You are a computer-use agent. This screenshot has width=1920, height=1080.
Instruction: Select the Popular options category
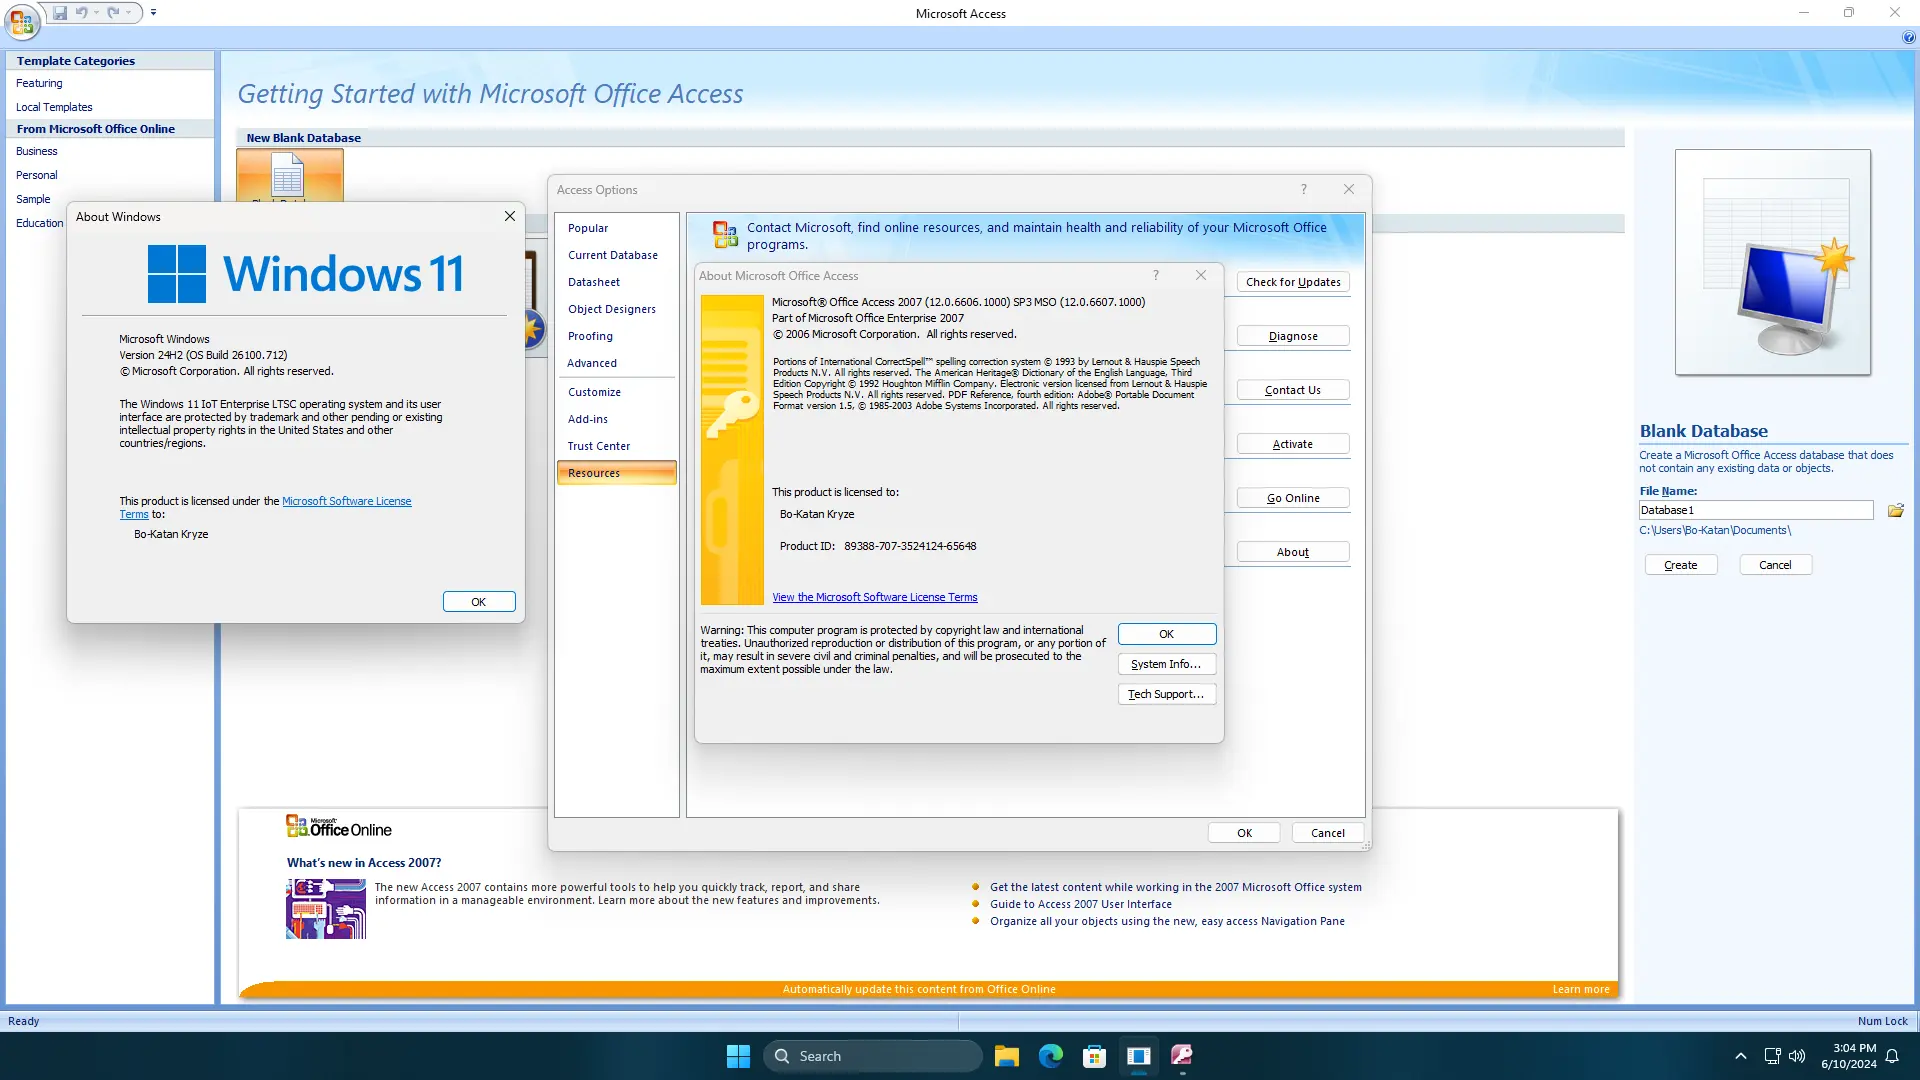[616, 228]
